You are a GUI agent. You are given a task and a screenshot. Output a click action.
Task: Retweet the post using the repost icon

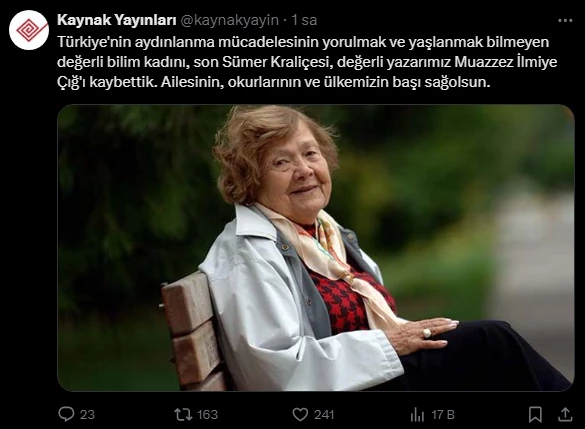click(183, 414)
